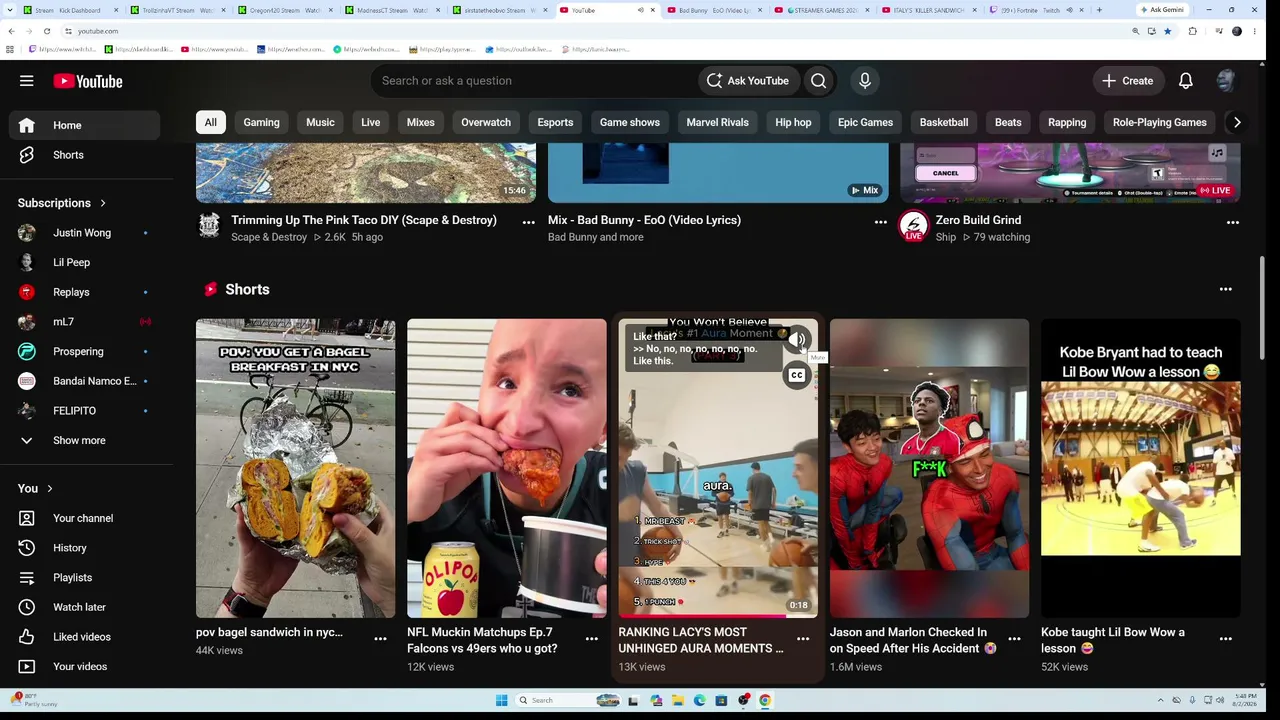This screenshot has height=720, width=1280.
Task: Select the Marvel Rivals filter chip
Action: tap(717, 122)
